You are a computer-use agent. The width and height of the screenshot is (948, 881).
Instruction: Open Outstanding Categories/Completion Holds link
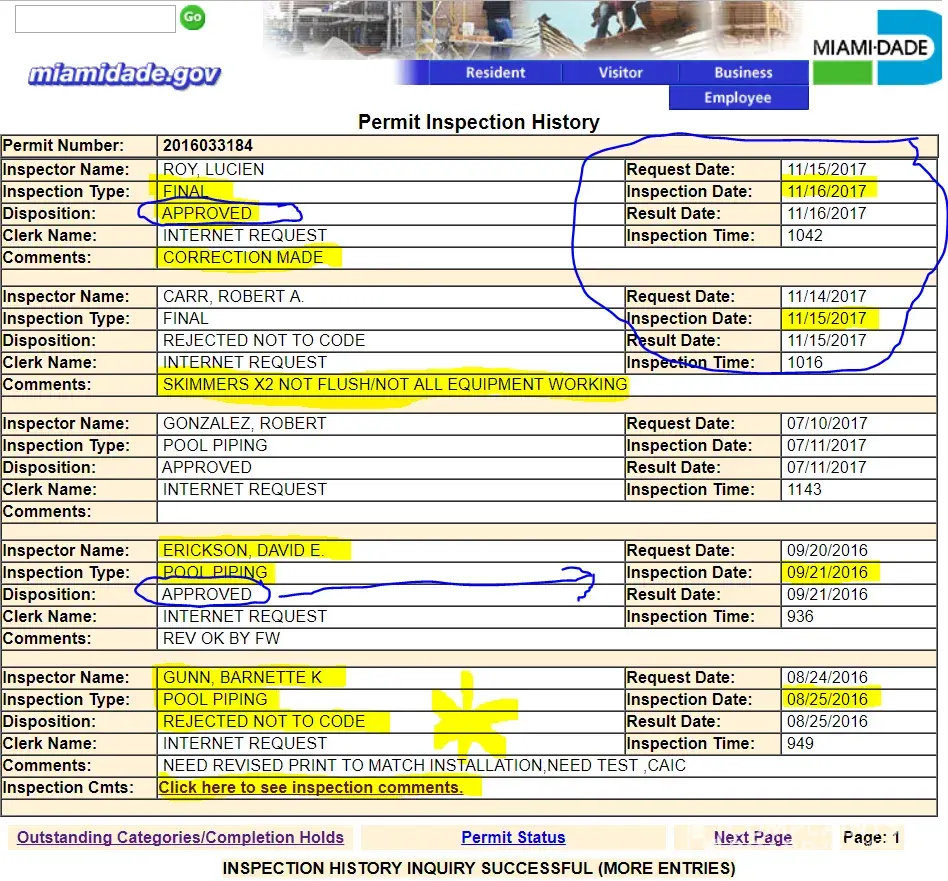[x=180, y=838]
